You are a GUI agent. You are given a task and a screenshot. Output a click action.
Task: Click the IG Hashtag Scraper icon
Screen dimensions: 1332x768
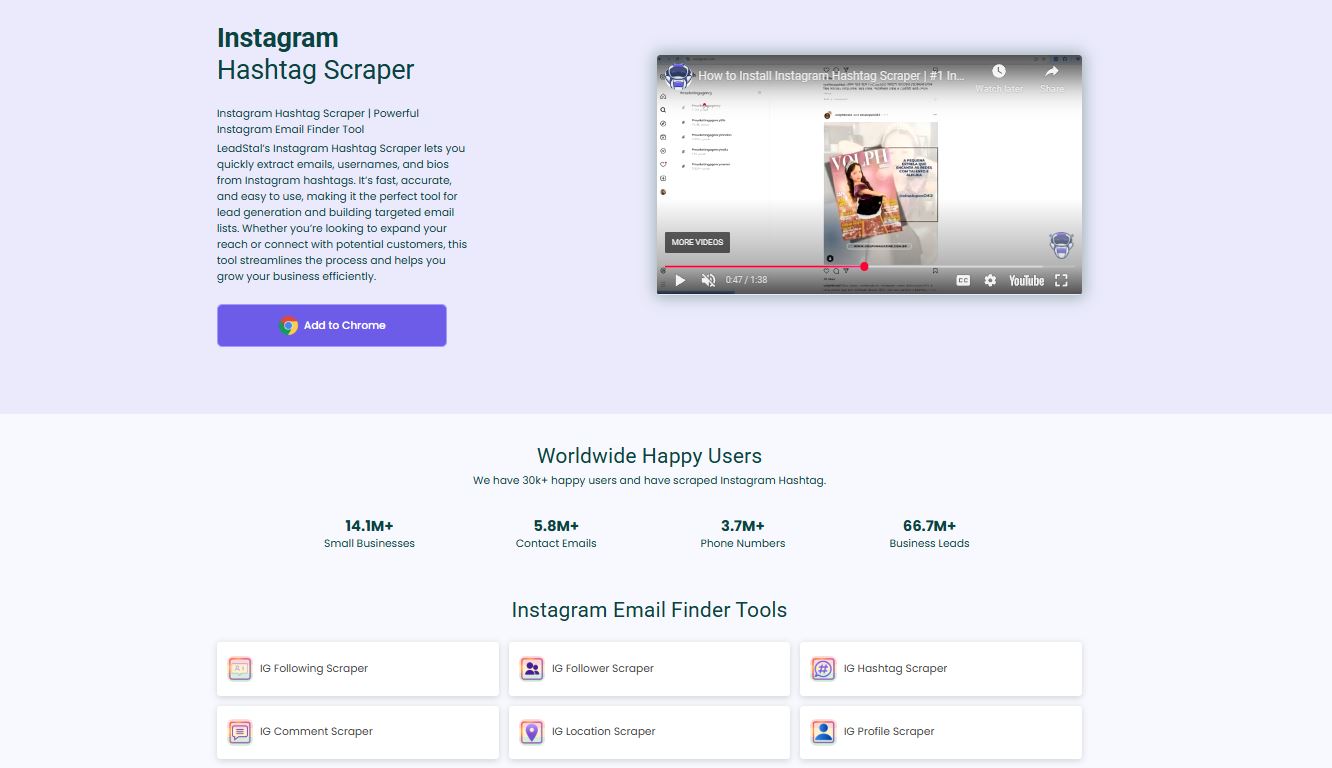tap(823, 669)
